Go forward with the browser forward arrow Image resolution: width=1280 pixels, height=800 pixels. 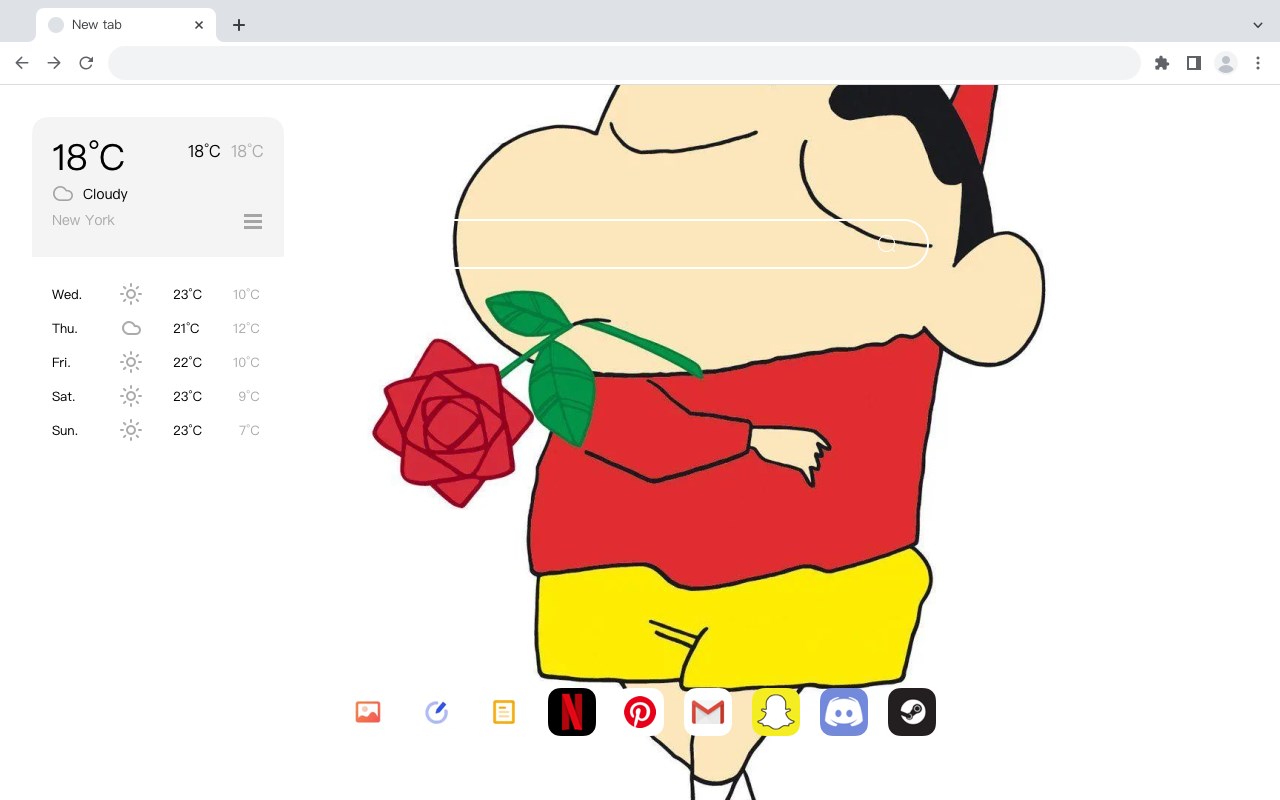point(54,63)
